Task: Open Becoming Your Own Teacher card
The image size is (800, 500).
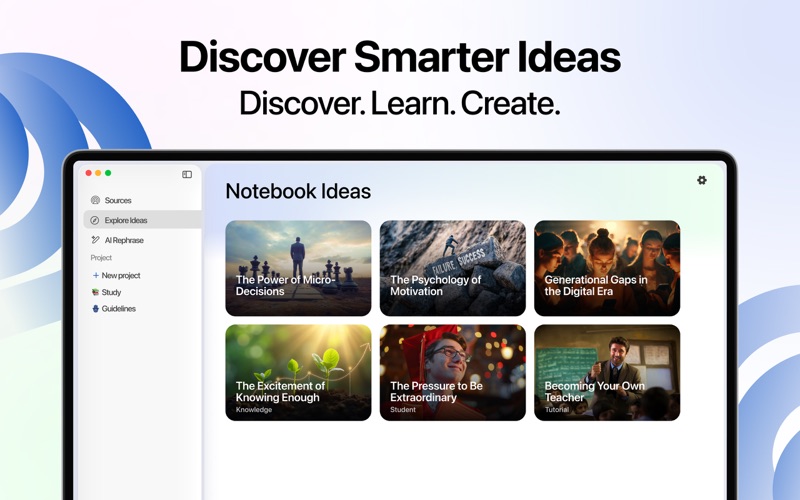Action: (607, 372)
